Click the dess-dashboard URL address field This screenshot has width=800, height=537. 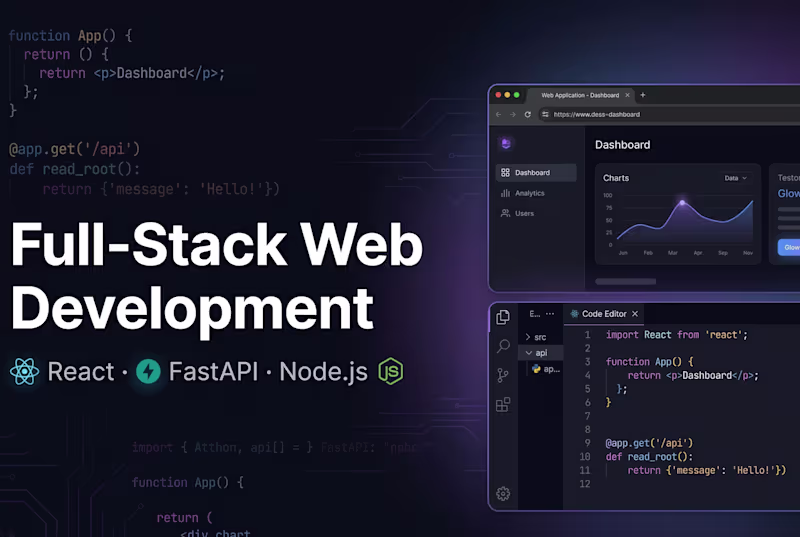(x=596, y=114)
